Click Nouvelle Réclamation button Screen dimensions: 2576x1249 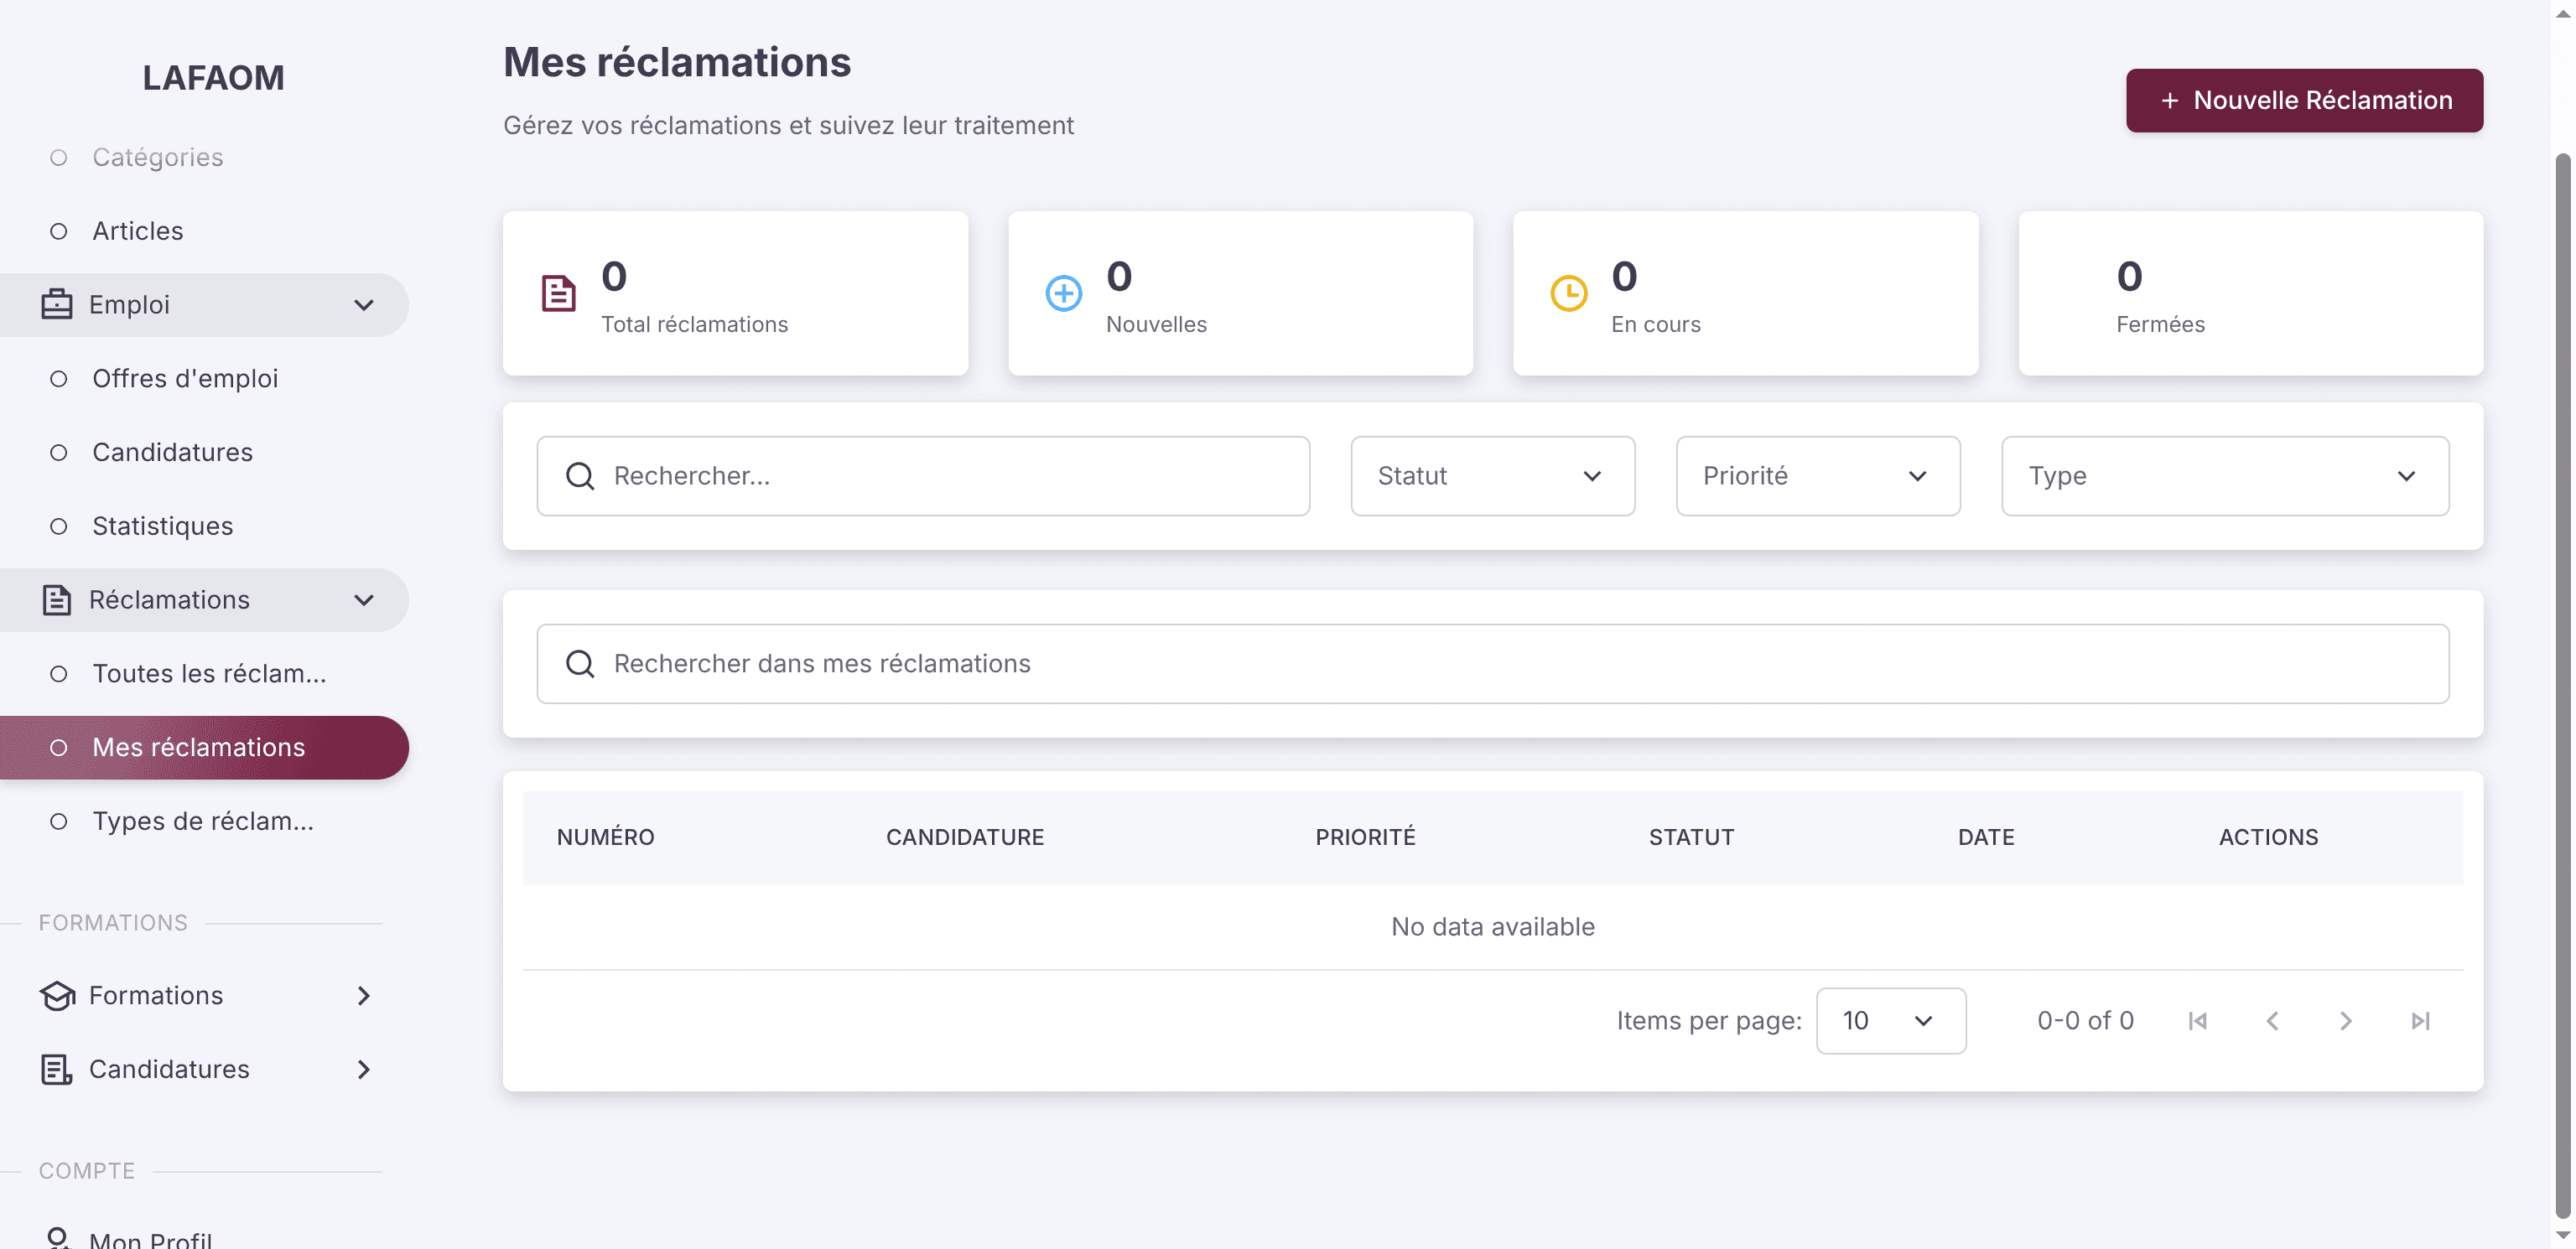tap(2304, 100)
